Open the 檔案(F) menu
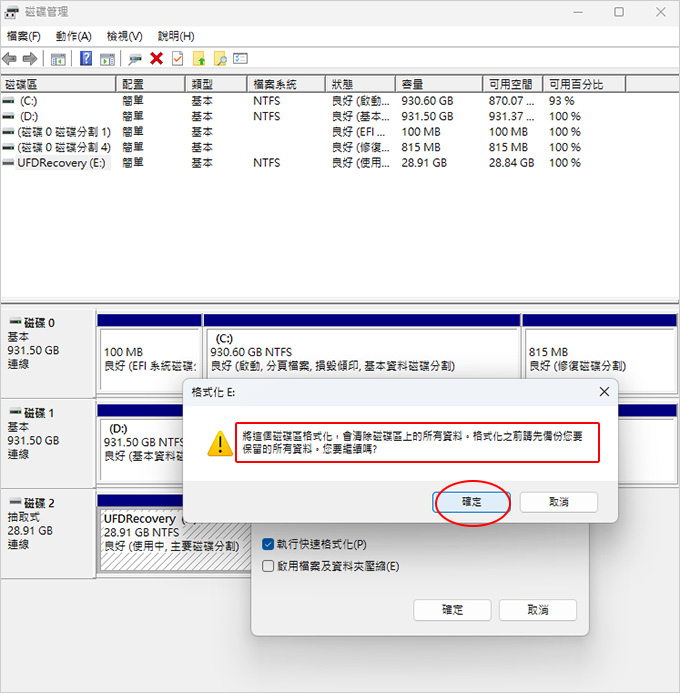680x693 pixels. pos(24,36)
